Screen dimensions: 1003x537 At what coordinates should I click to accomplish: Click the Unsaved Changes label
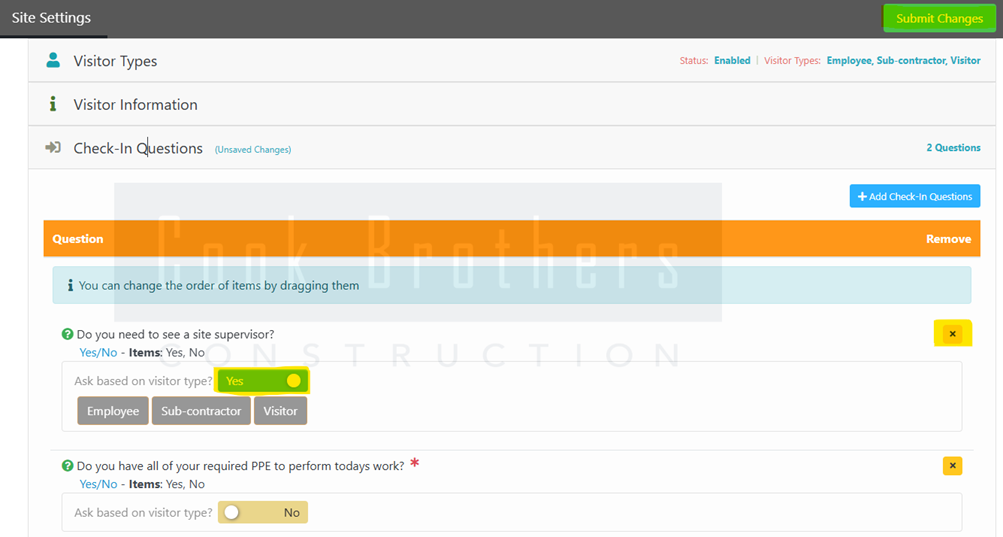[x=253, y=150]
